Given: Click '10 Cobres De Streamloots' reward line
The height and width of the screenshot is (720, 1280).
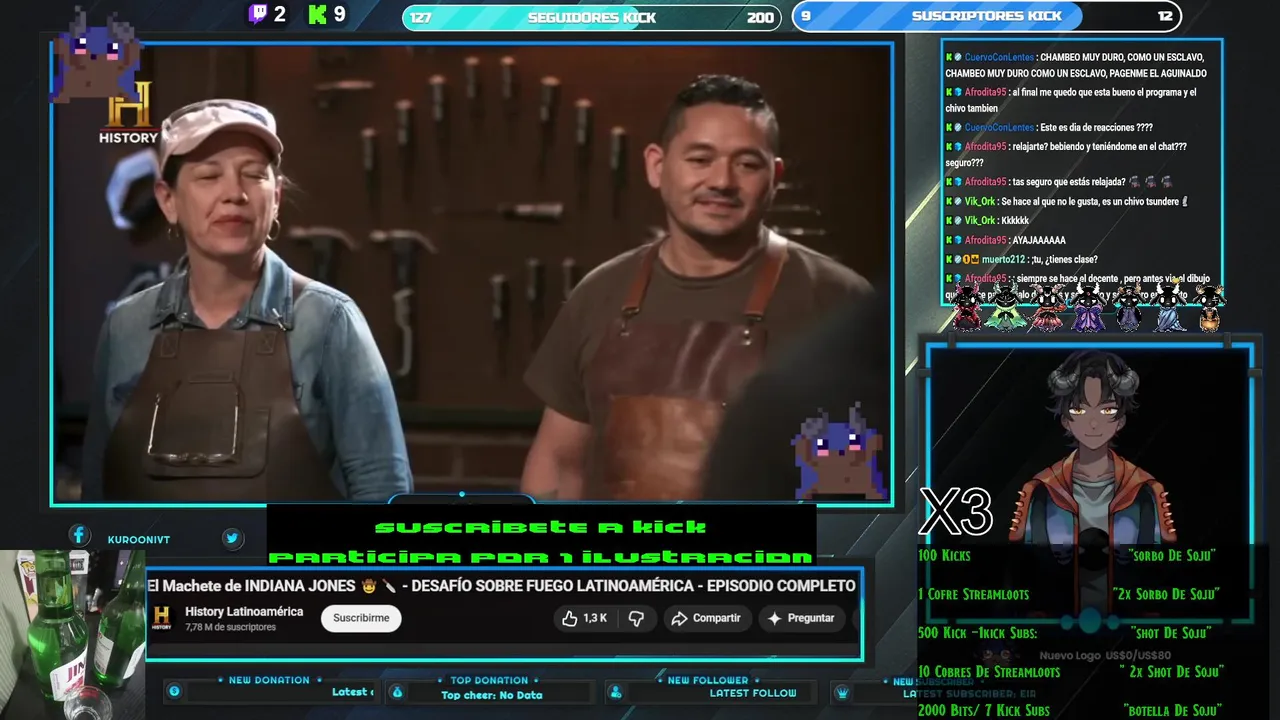Looking at the screenshot, I should coord(989,672).
